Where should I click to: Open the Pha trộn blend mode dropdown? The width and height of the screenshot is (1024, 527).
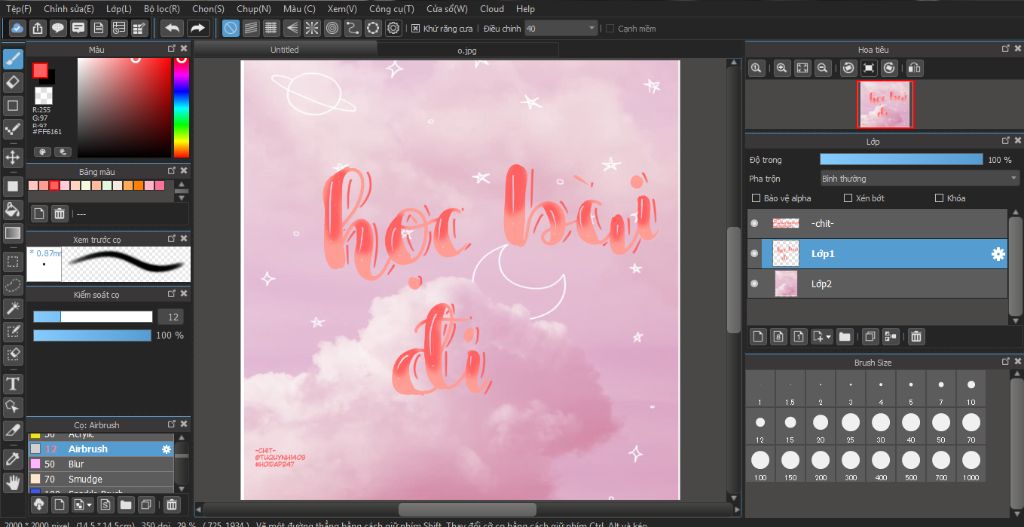[920, 178]
